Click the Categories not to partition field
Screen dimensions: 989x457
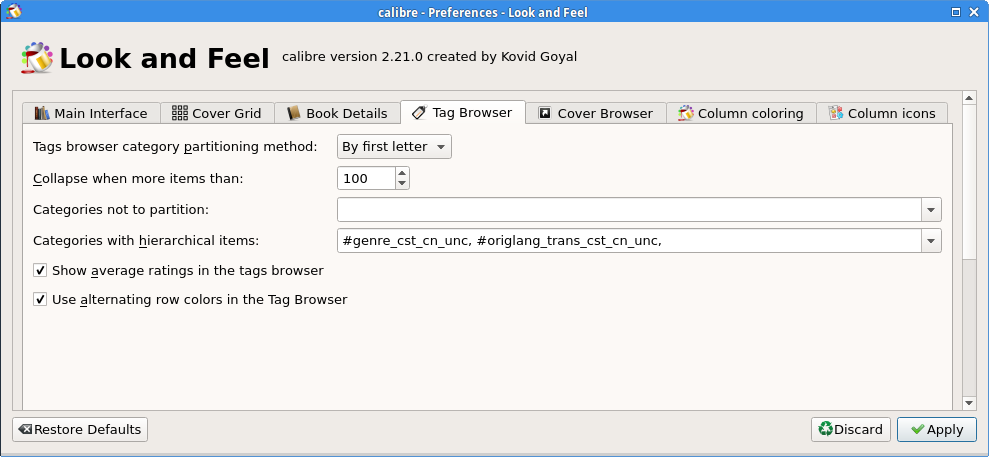(628, 210)
